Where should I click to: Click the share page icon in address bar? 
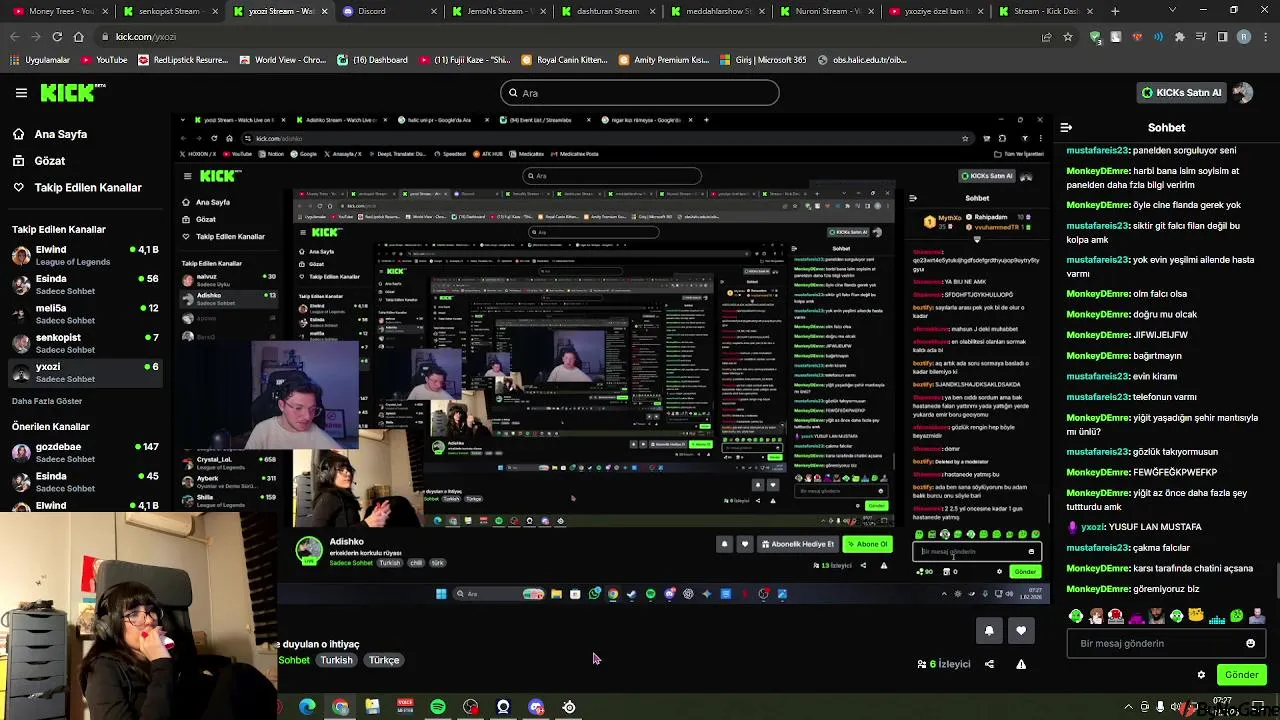click(x=1046, y=37)
